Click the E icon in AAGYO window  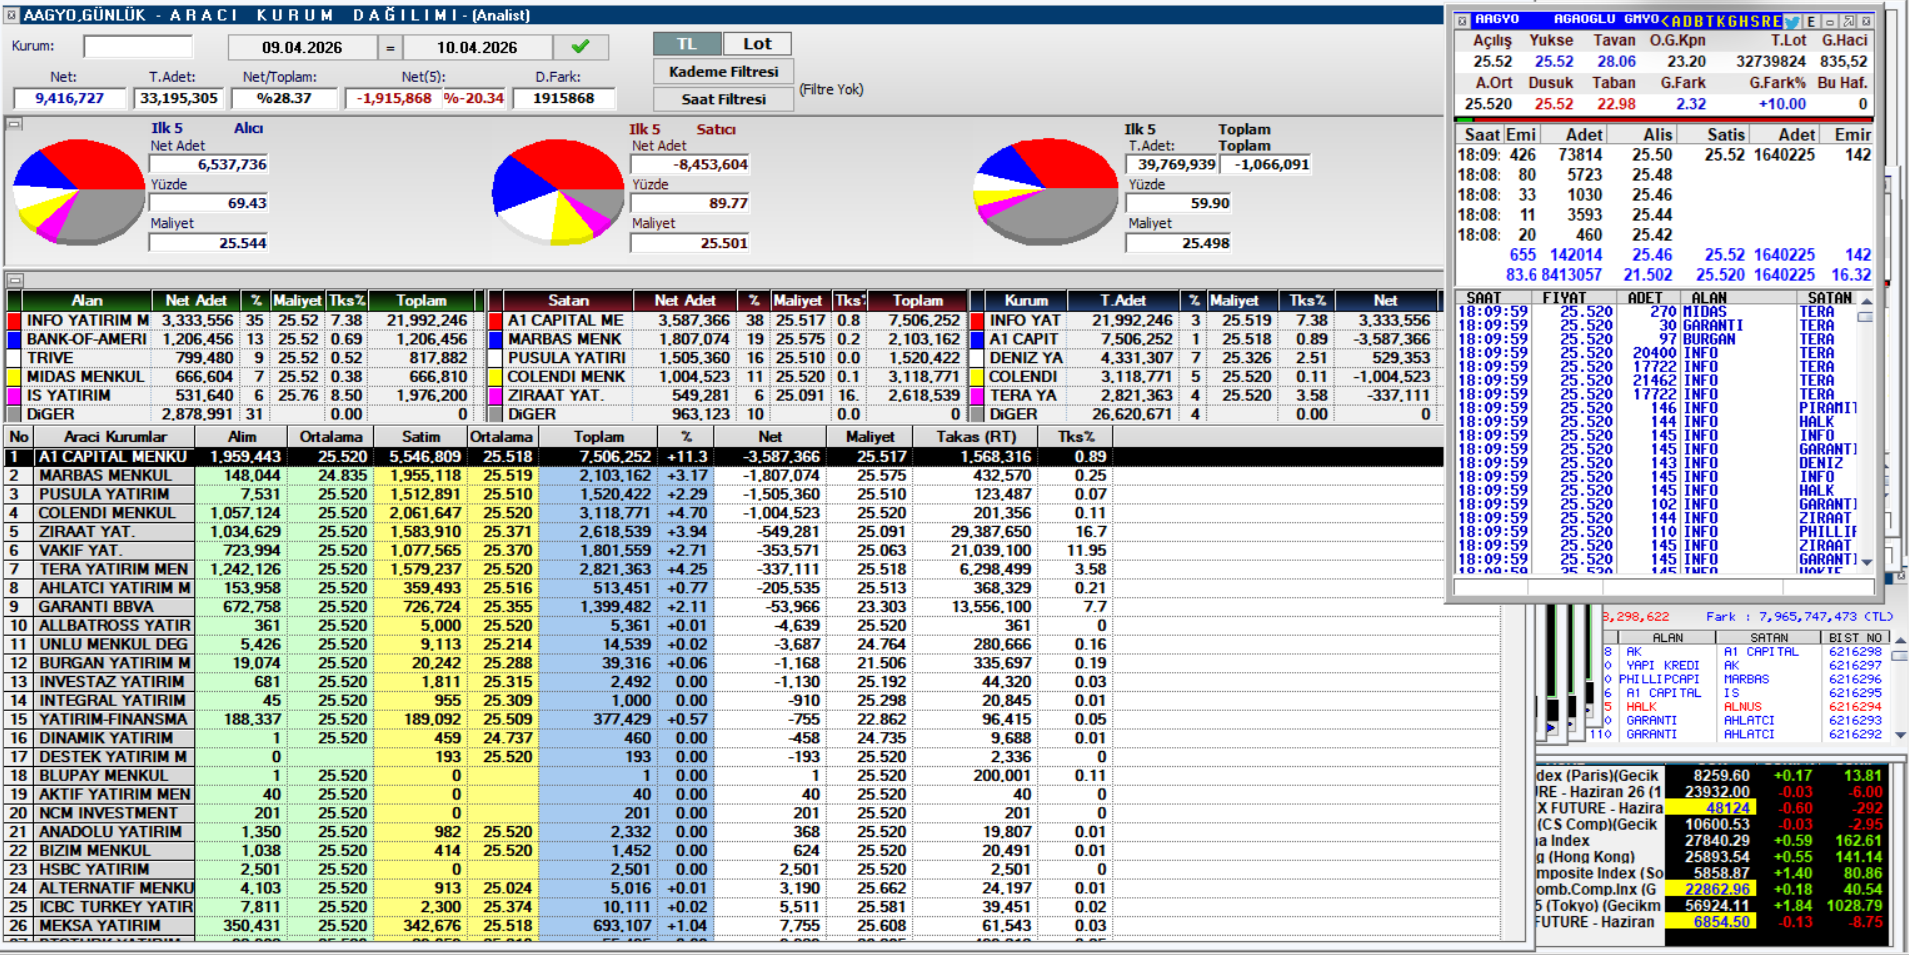click(x=1811, y=21)
